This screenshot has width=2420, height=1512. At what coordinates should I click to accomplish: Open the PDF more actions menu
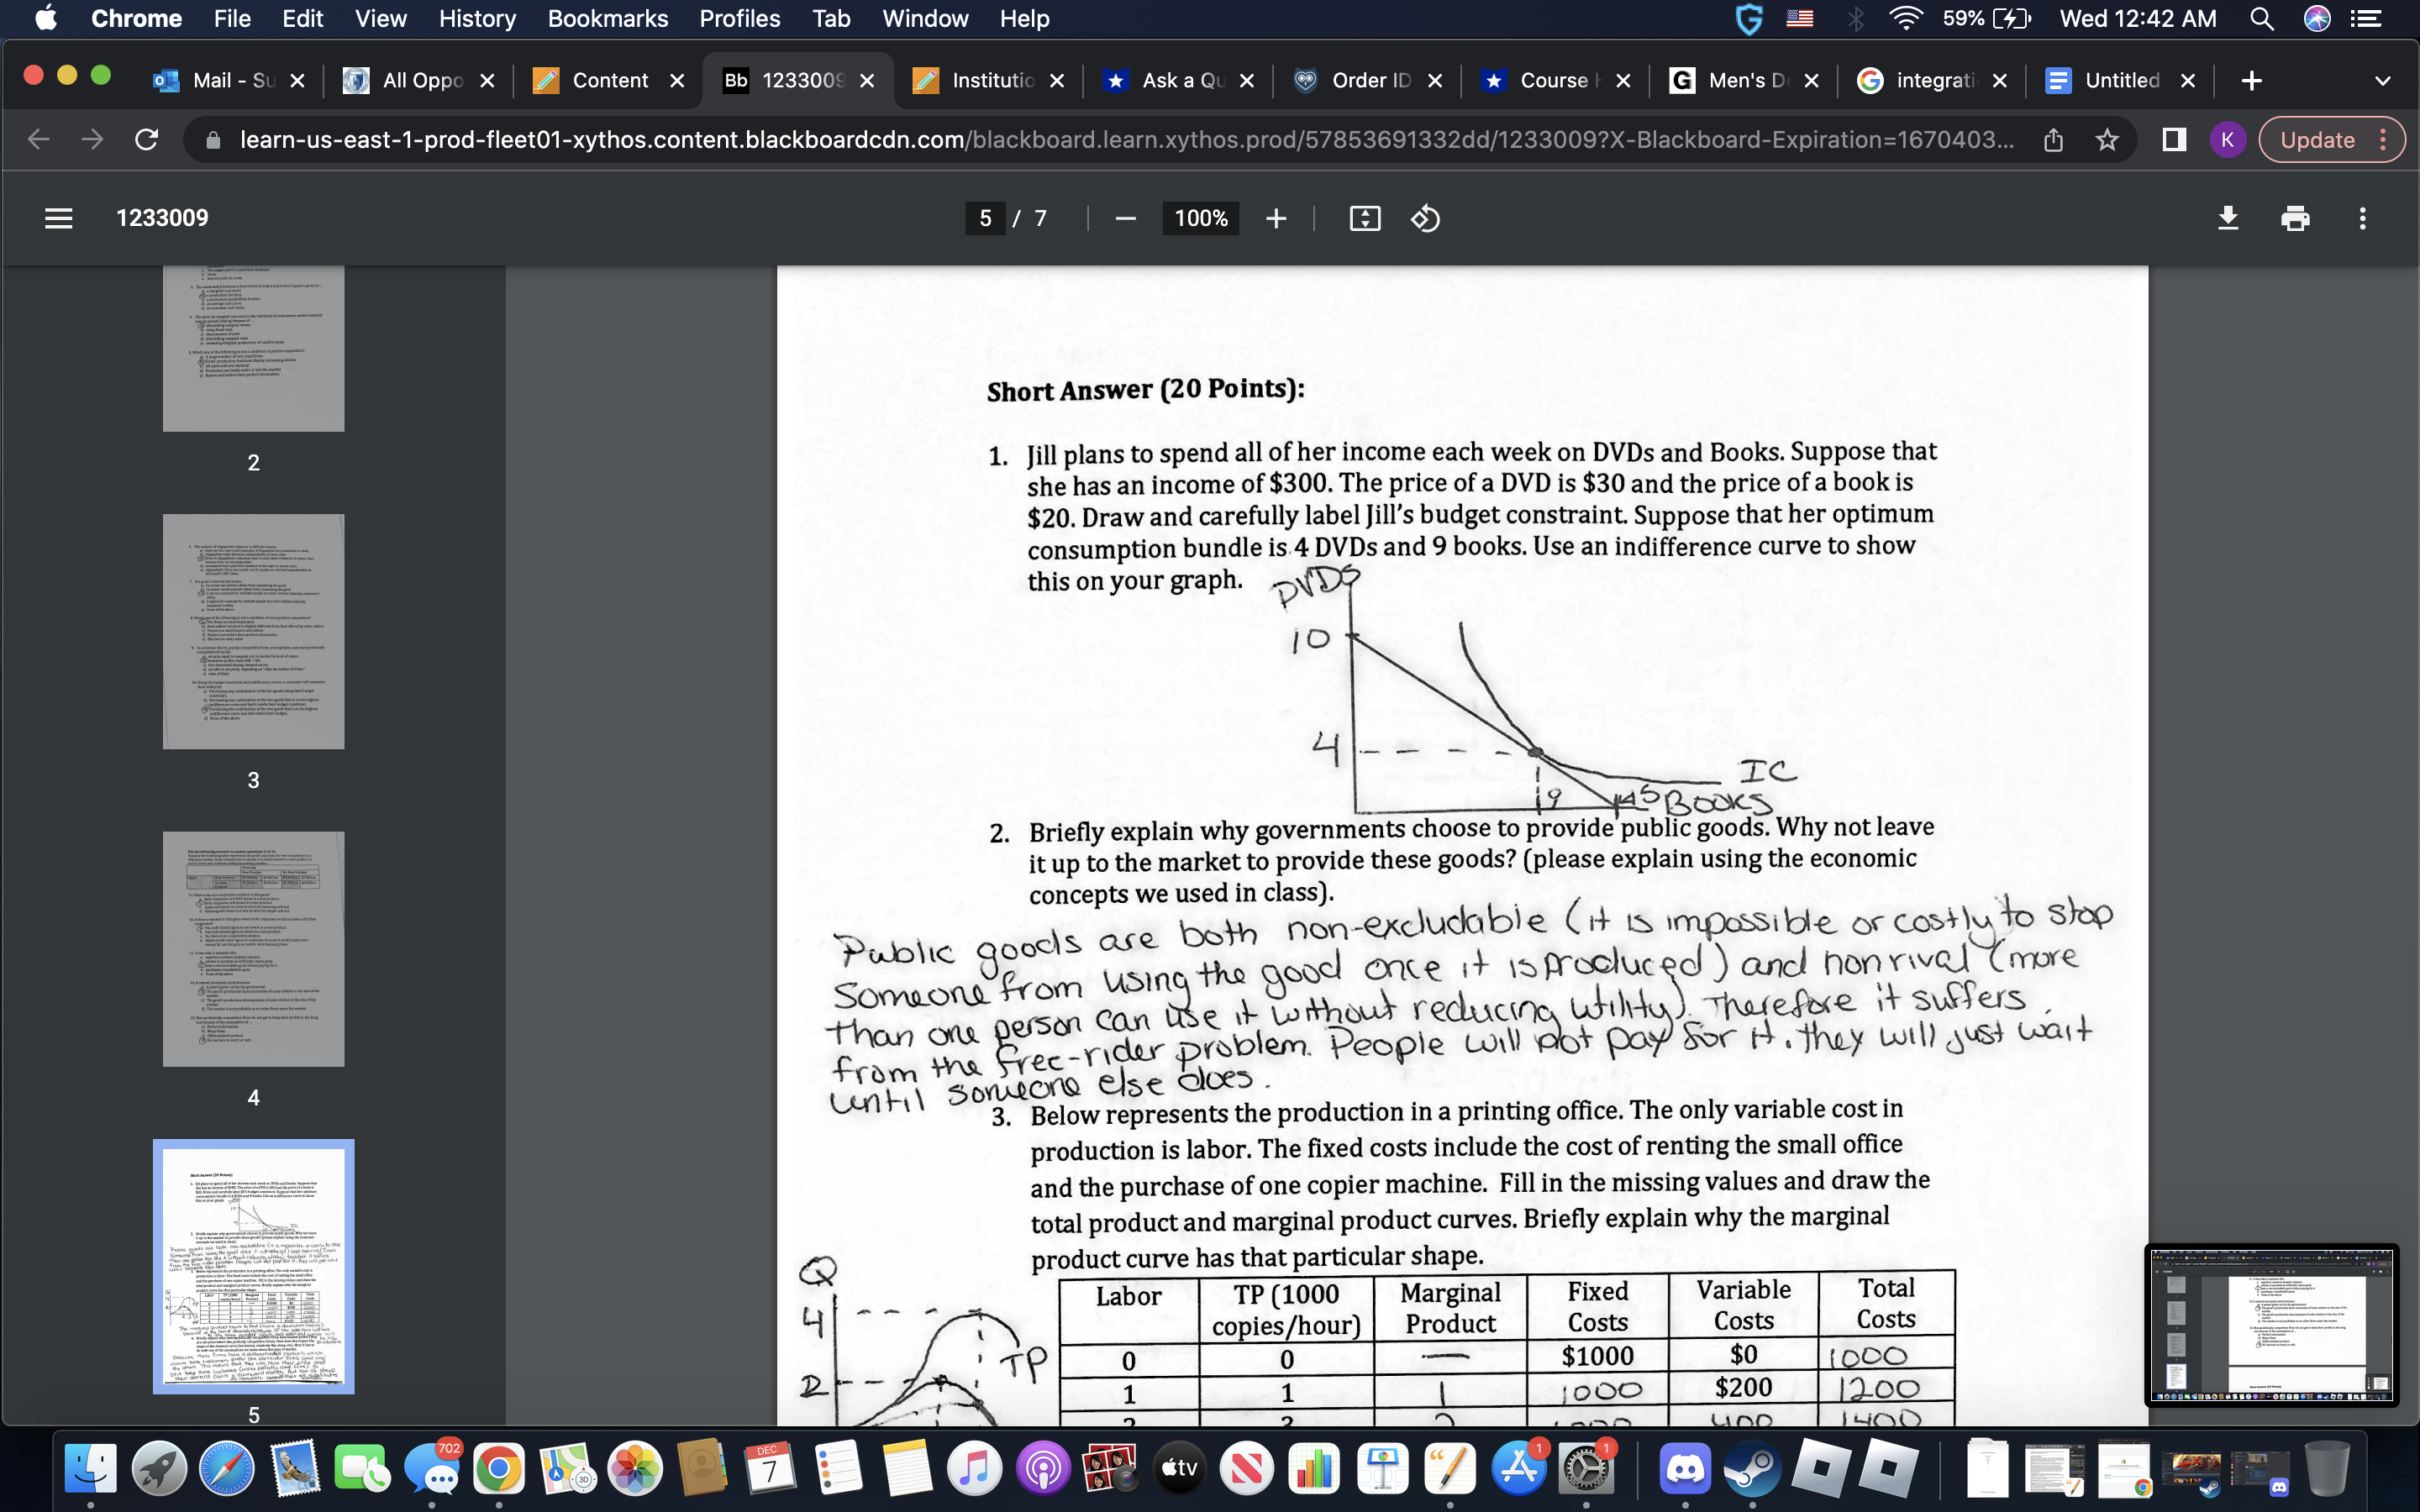pos(2361,218)
